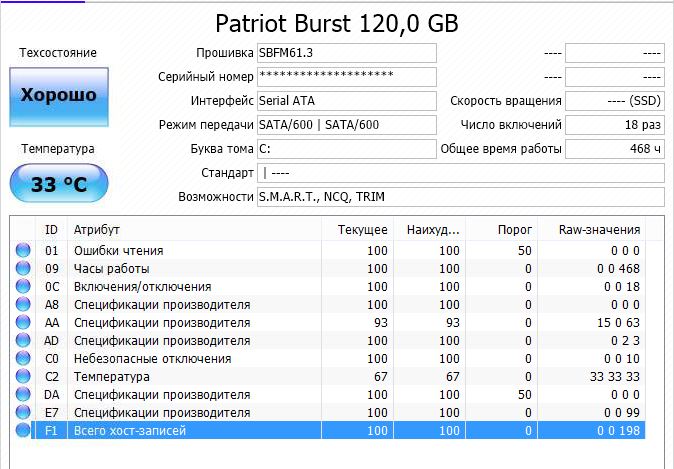The width and height of the screenshot is (674, 469).
Task: Click the status circle for Включения/отключения row
Action: [23, 286]
